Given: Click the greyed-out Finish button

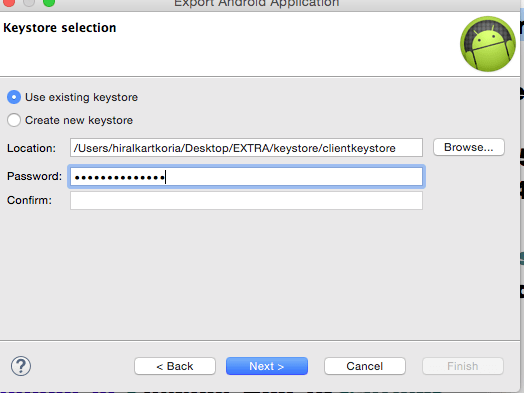Looking at the screenshot, I should pyautogui.click(x=463, y=366).
